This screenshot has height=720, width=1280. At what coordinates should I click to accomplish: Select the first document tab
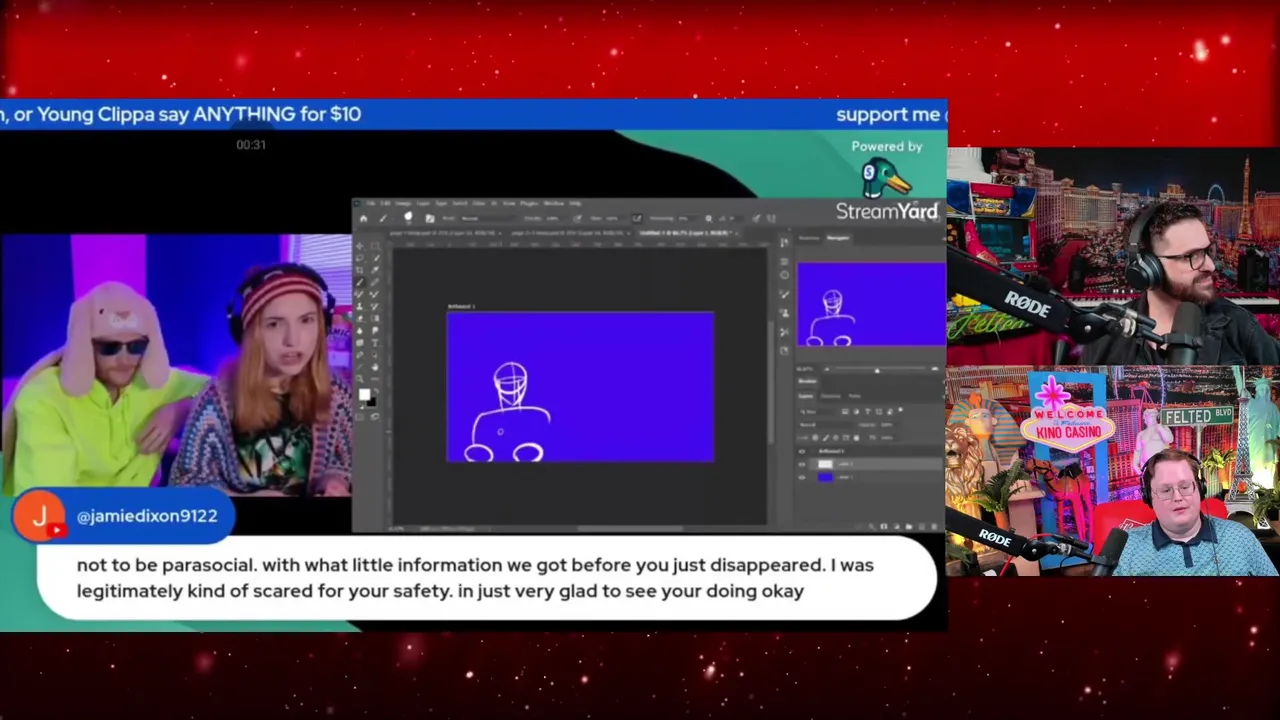pos(444,233)
